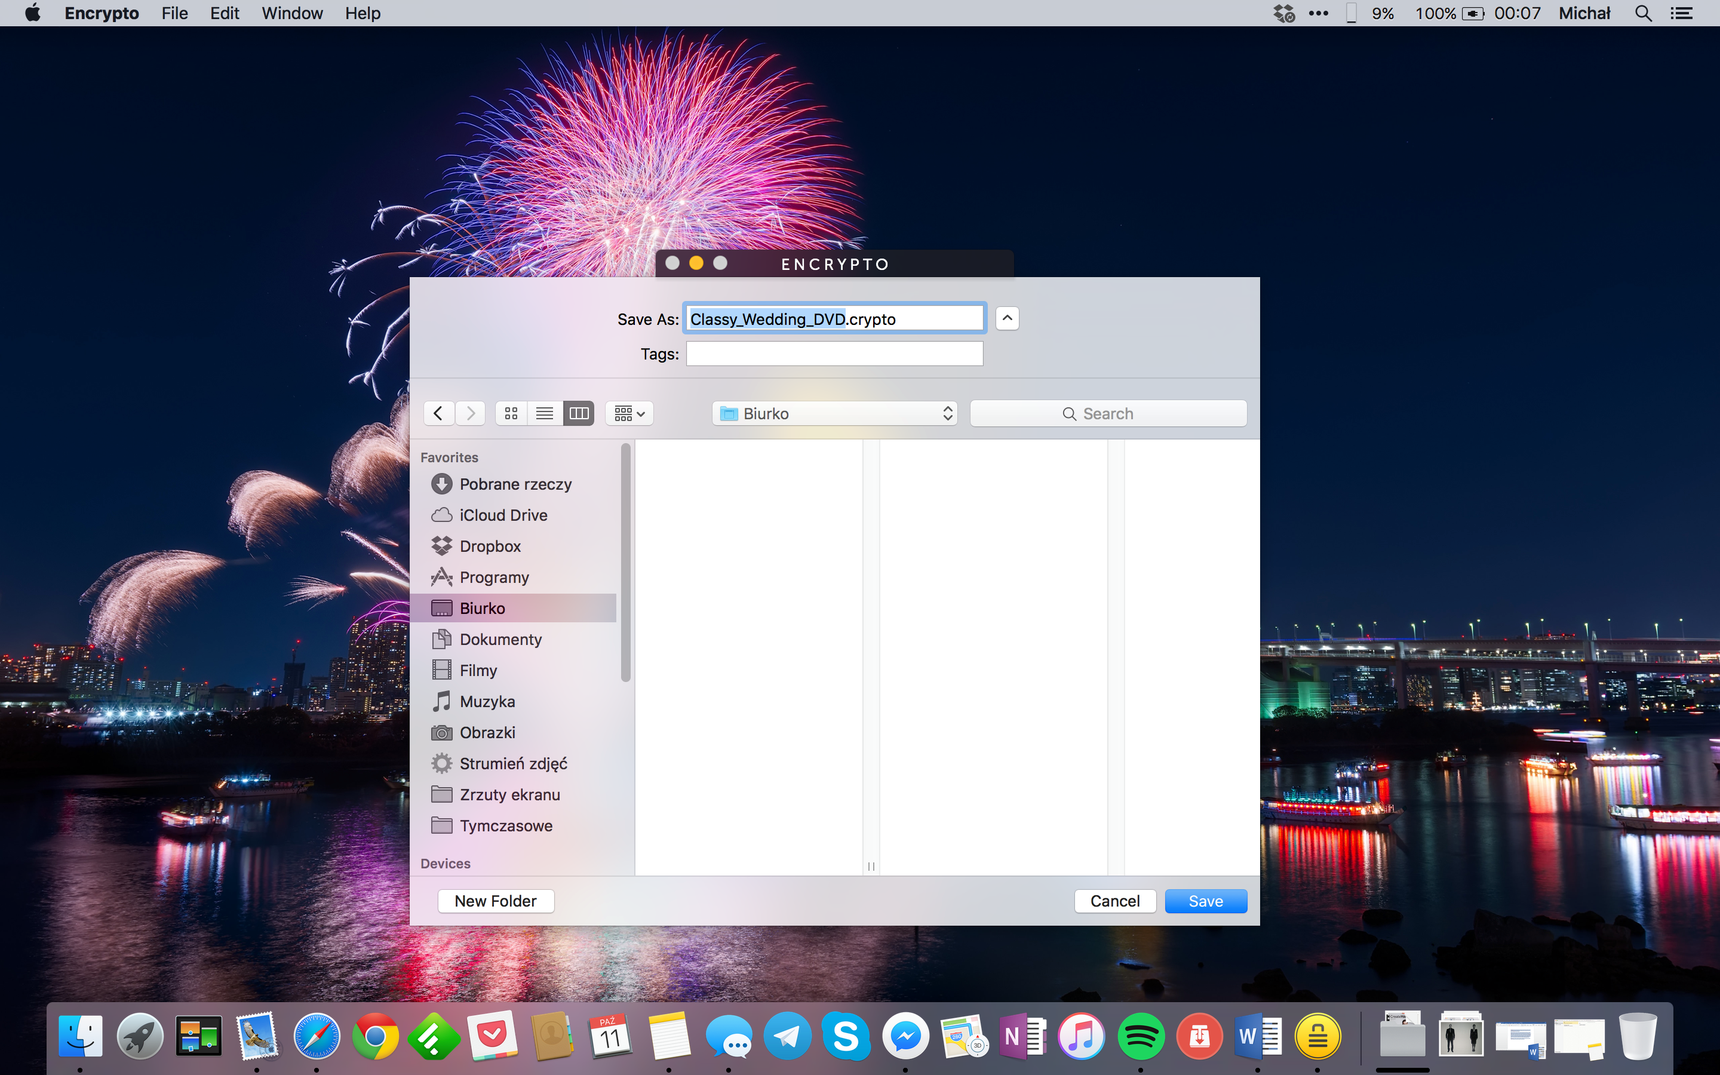The height and width of the screenshot is (1075, 1720).
Task: Launch Safari from the Dock
Action: tap(316, 1037)
